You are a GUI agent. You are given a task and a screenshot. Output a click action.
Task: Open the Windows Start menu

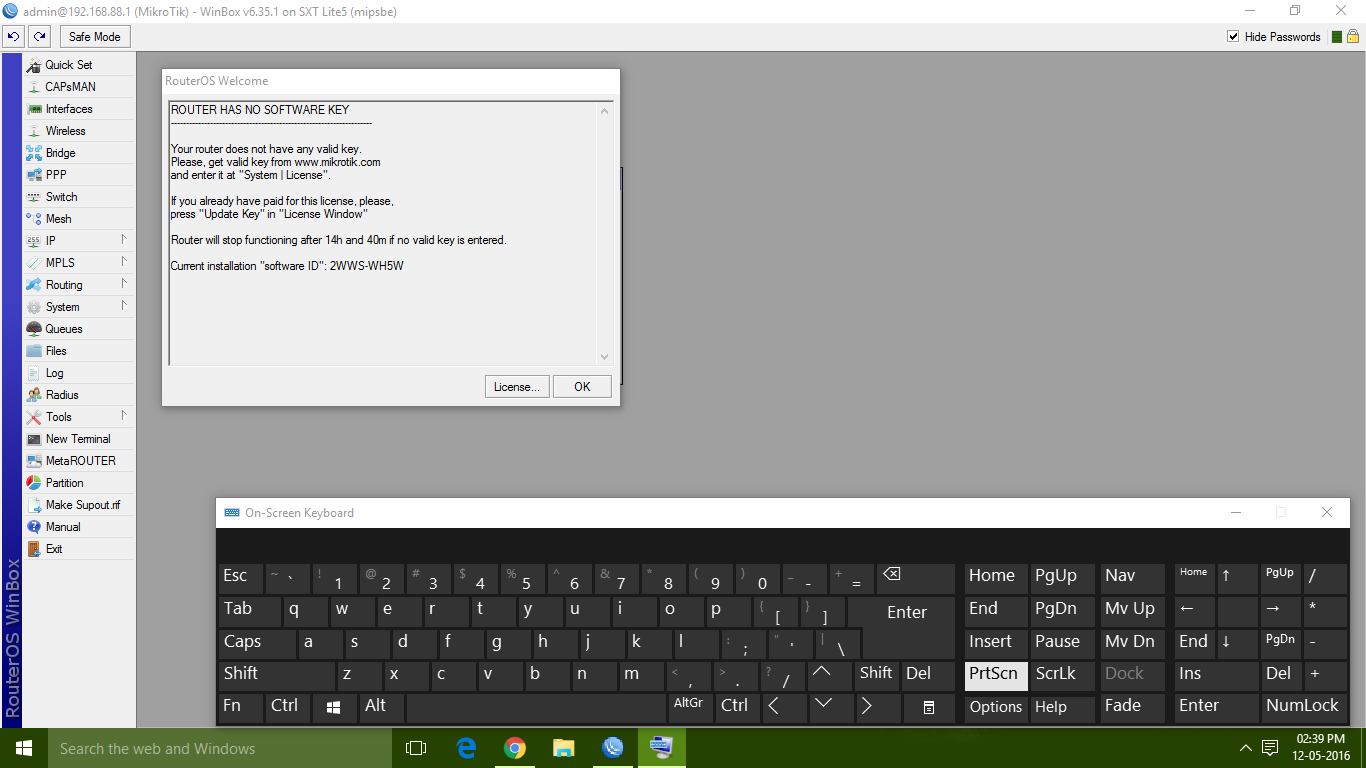pyautogui.click(x=24, y=748)
